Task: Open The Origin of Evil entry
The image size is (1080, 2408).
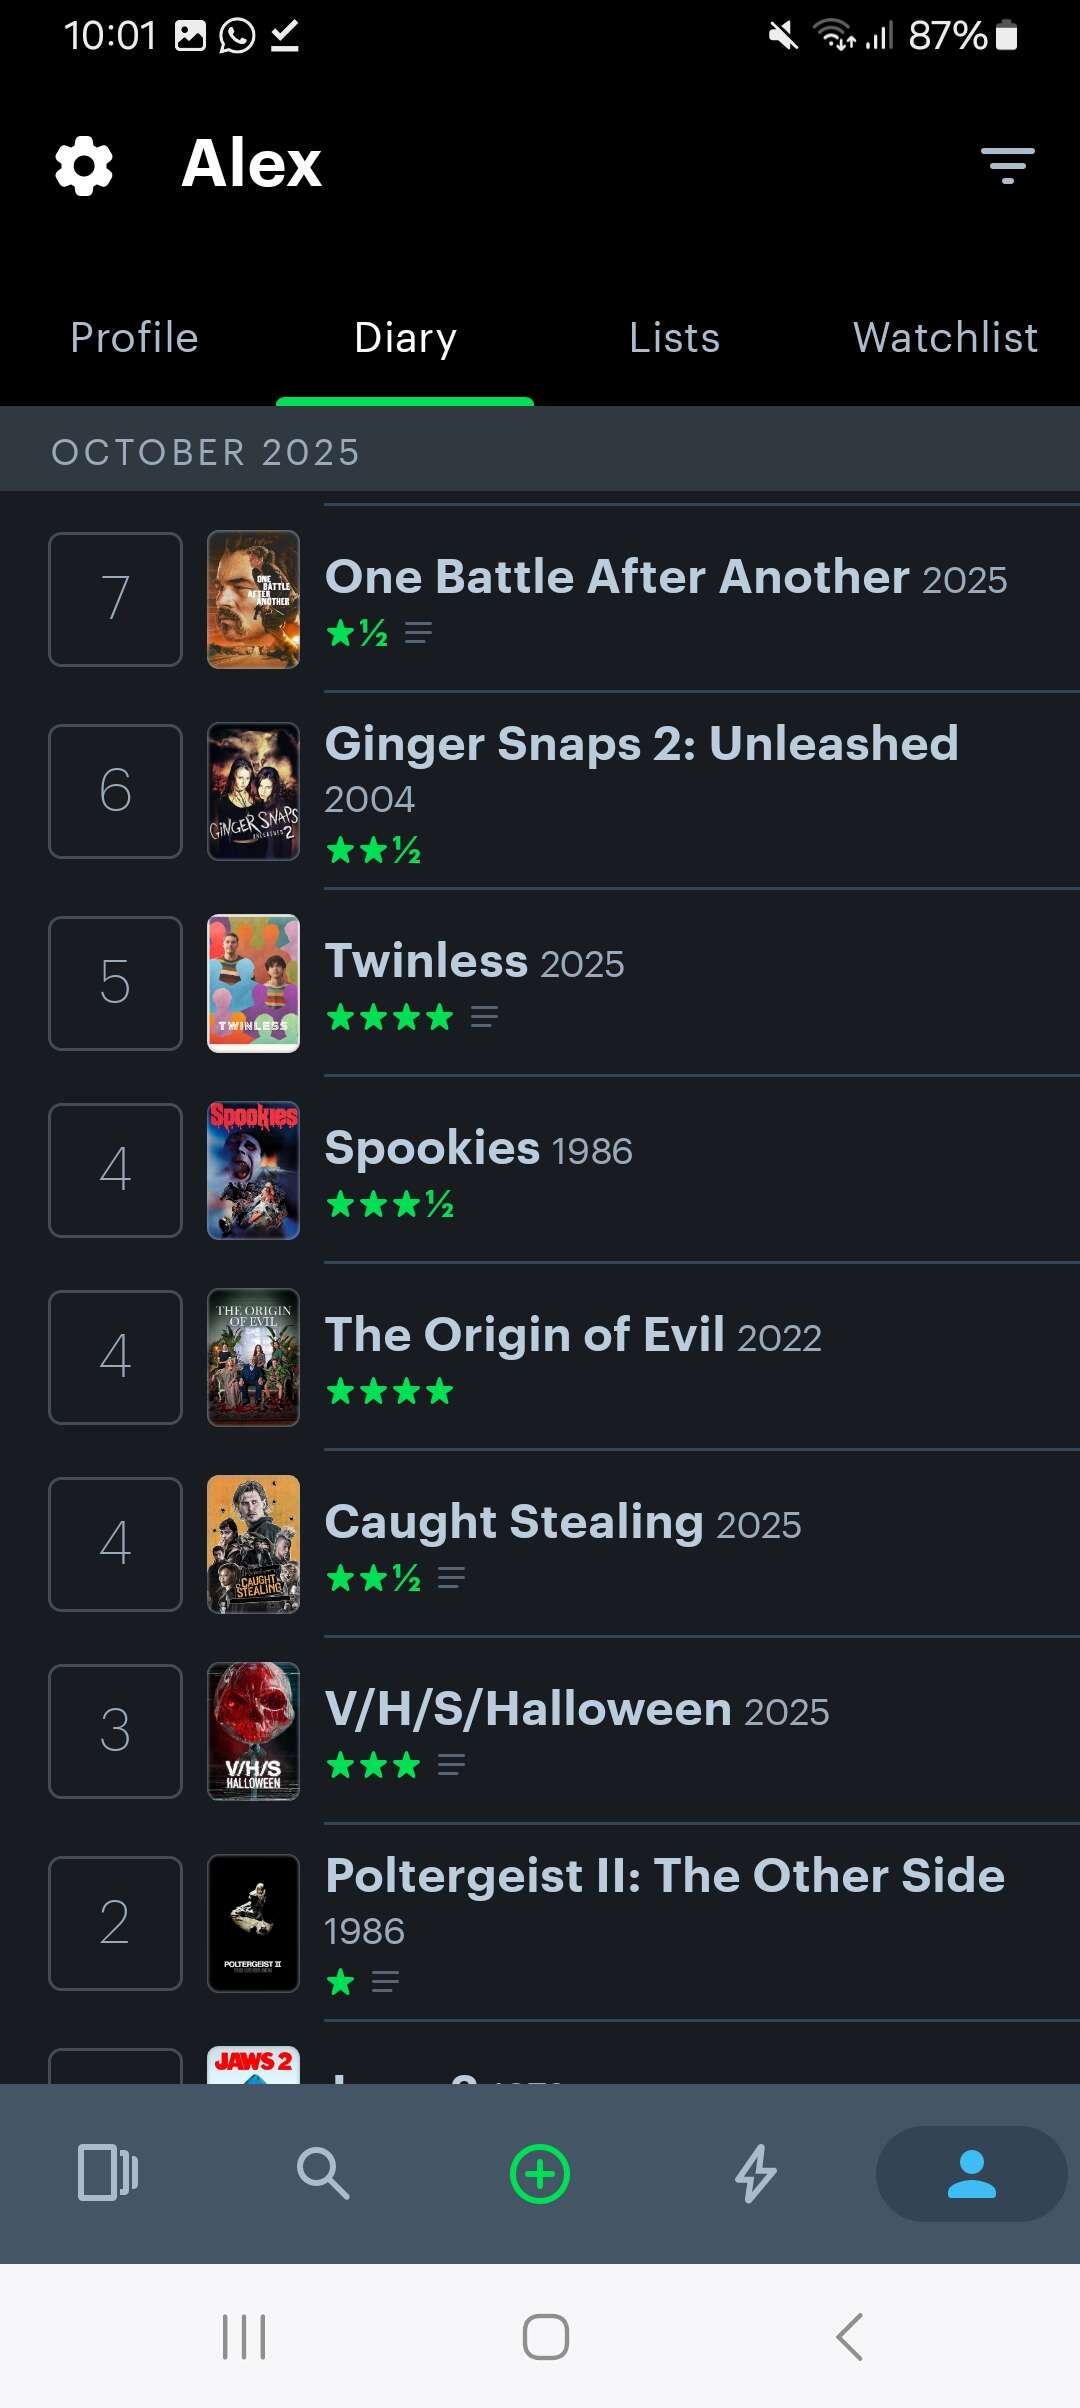Action: [x=573, y=1335]
